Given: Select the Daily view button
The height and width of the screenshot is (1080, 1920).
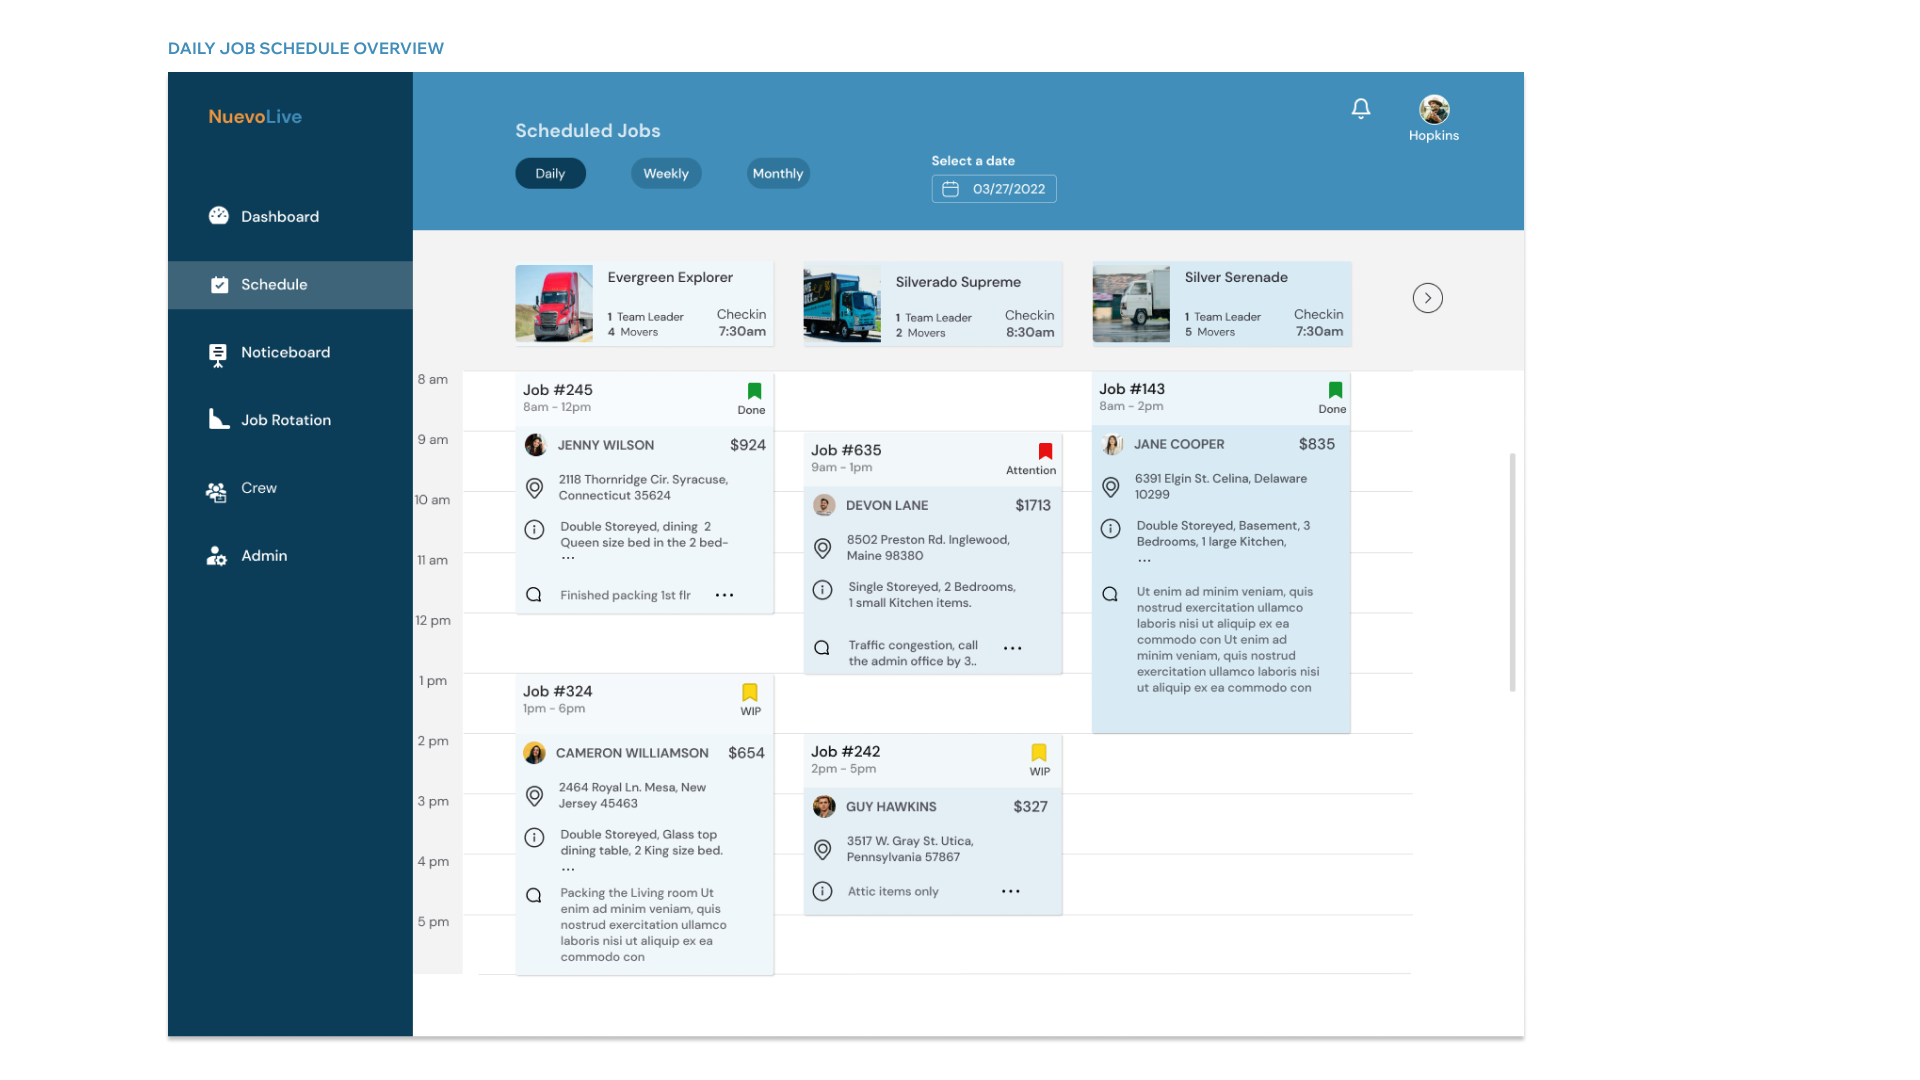Looking at the screenshot, I should tap(550, 173).
